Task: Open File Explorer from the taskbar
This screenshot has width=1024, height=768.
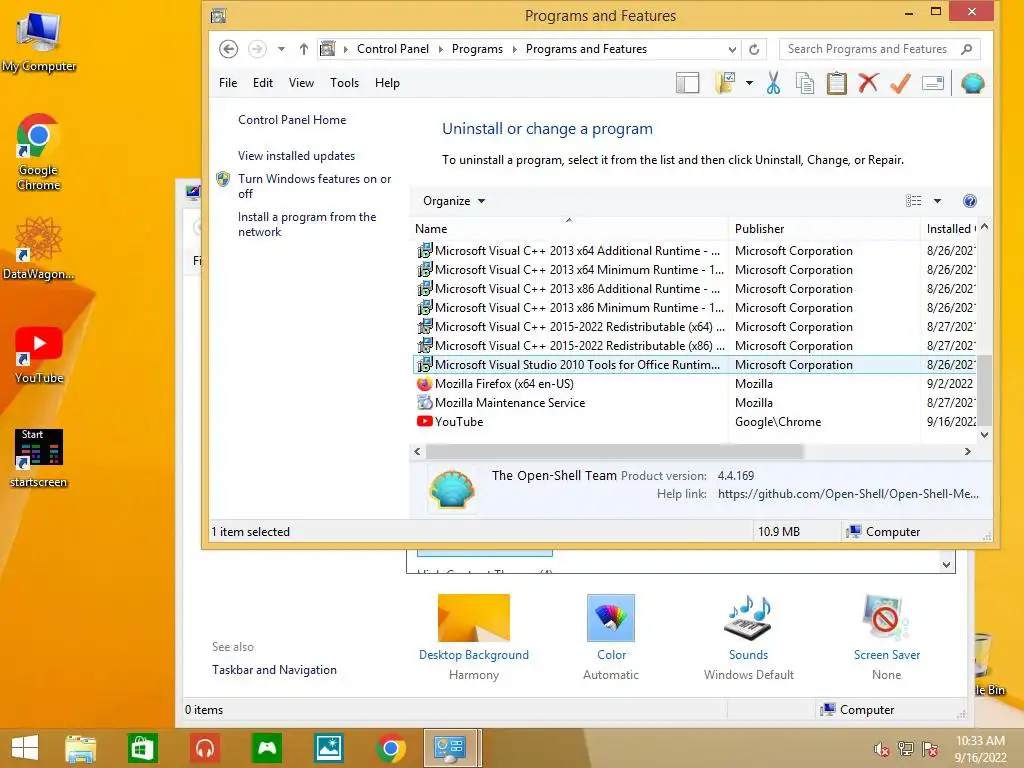Action: [x=80, y=748]
